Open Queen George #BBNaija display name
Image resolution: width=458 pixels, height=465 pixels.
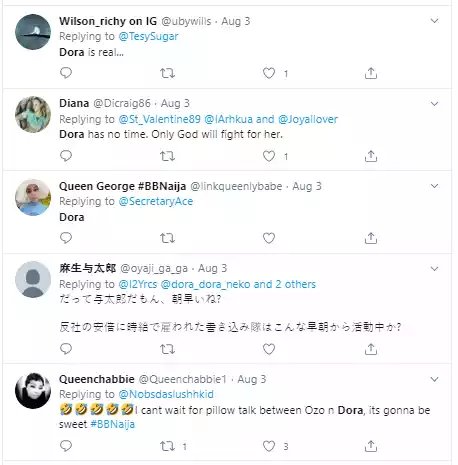pos(122,186)
